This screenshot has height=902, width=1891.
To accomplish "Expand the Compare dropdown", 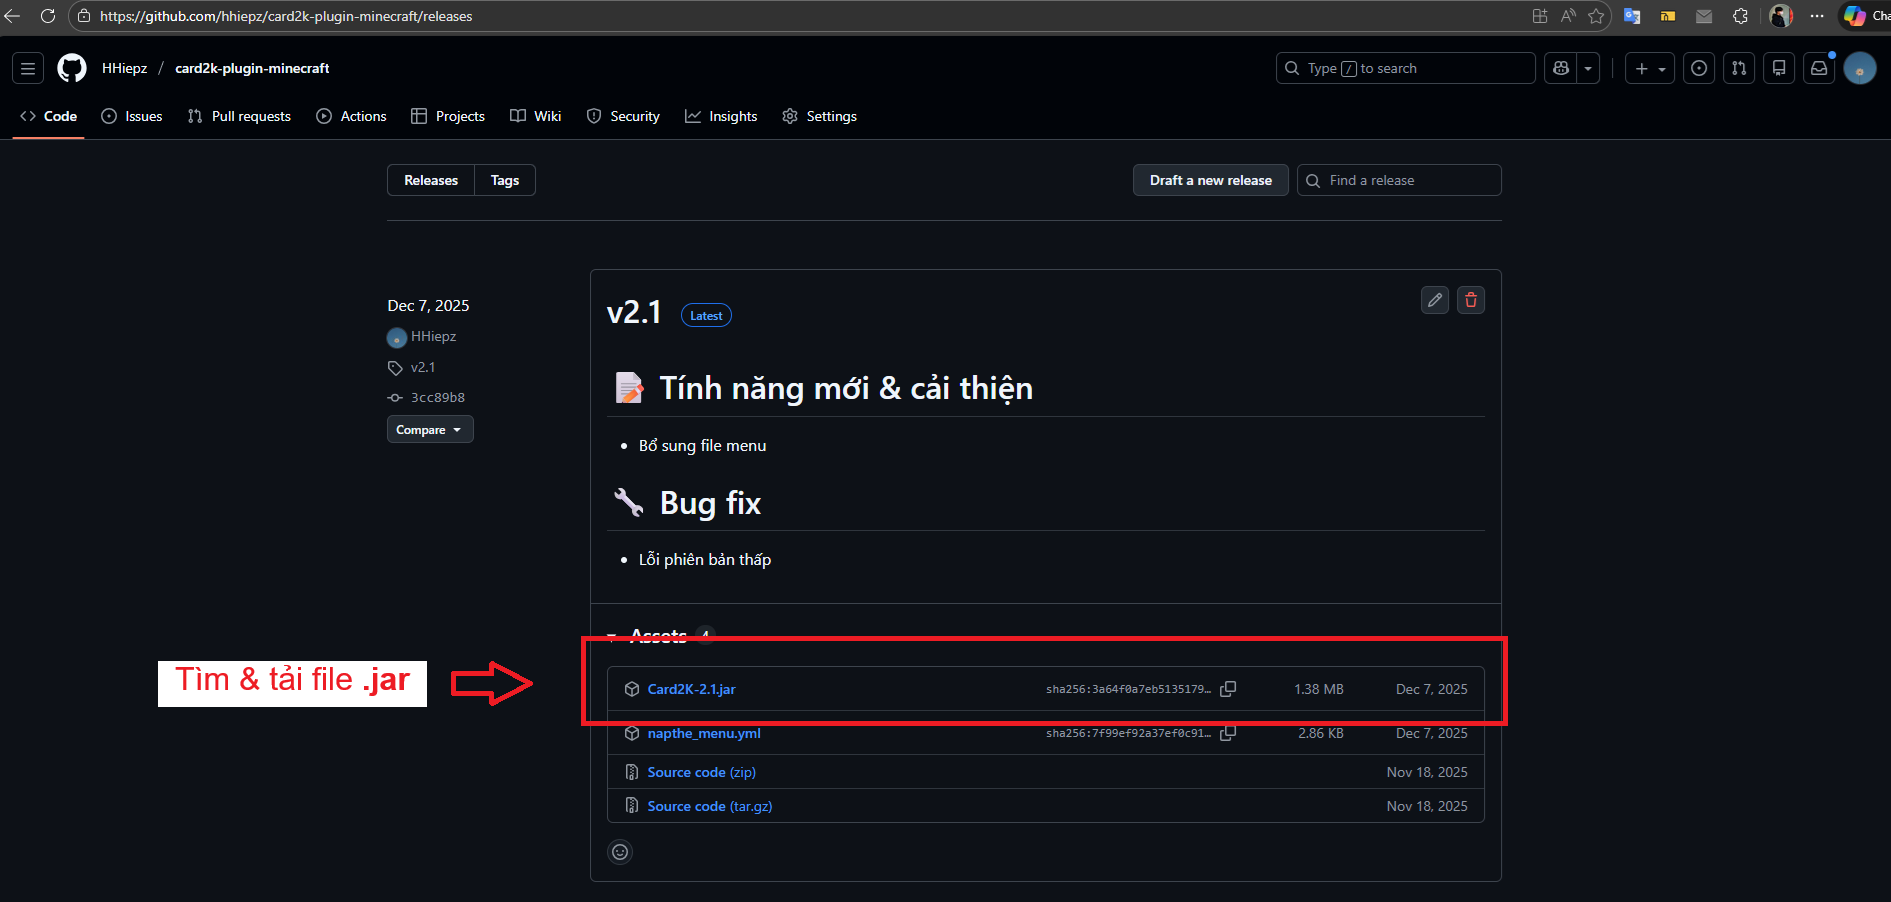I will [x=429, y=430].
